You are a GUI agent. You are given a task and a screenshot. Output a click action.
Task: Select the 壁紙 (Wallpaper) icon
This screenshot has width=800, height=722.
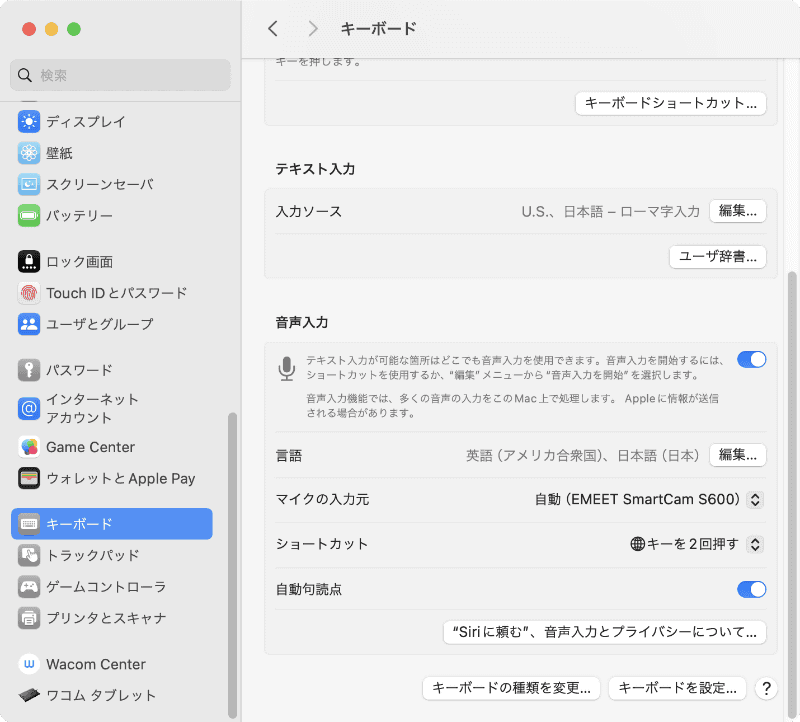[x=32, y=153]
